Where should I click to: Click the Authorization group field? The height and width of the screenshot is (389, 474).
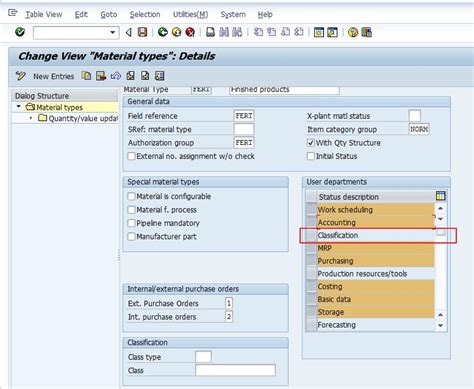tap(244, 142)
